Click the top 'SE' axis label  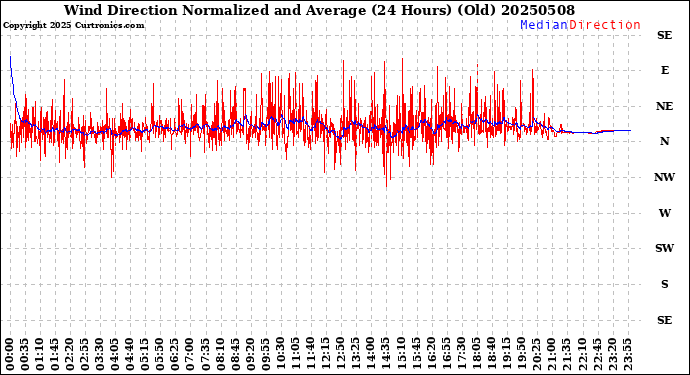[x=664, y=35]
